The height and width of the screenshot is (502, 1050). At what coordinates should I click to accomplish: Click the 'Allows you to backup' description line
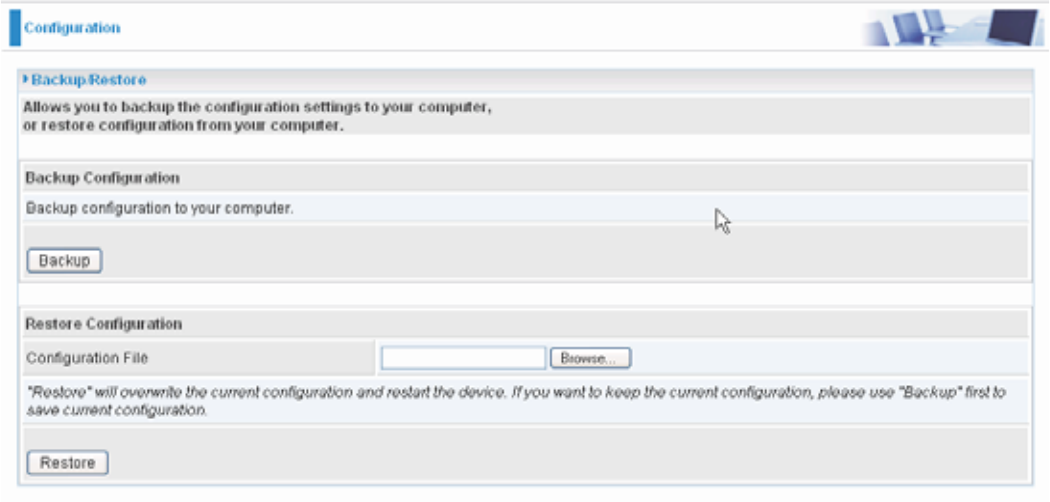coord(257,107)
